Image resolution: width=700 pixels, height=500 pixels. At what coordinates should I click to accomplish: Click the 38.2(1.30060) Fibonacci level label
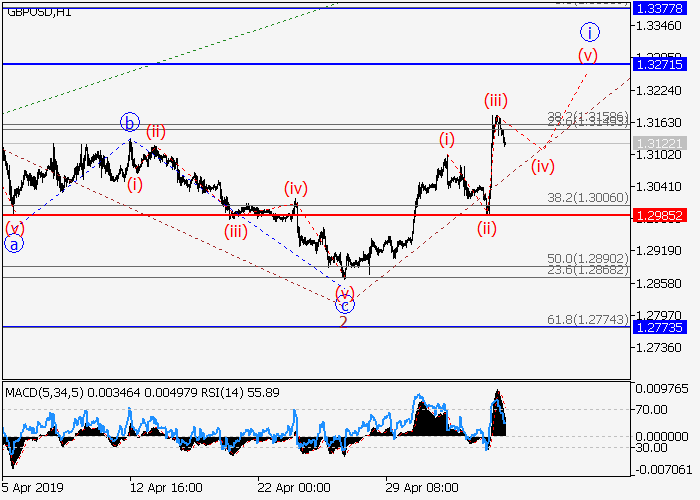point(588,198)
